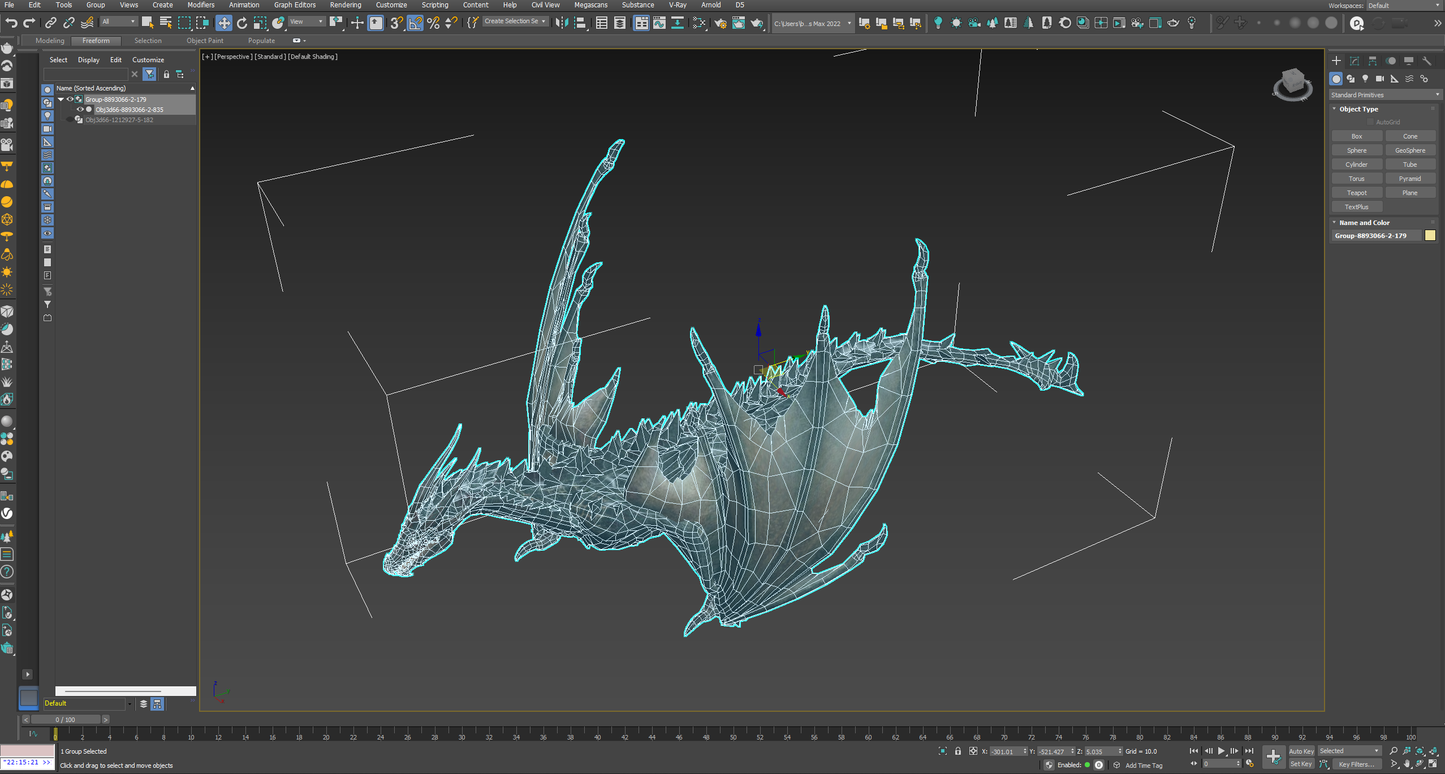Go to the start frame button
This screenshot has height=774, width=1445.
tap(1193, 751)
